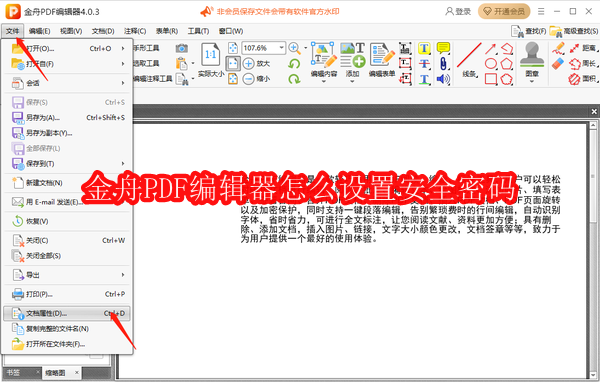Select the rectangle shape tool

coord(491,79)
